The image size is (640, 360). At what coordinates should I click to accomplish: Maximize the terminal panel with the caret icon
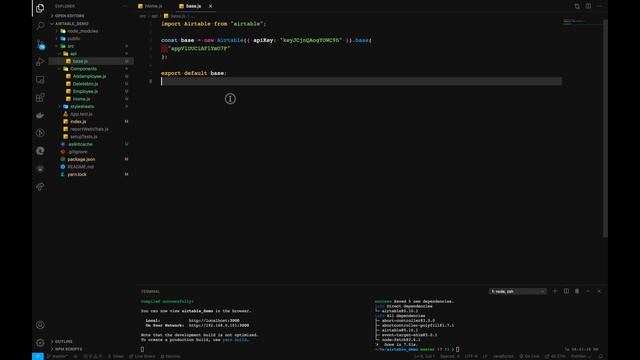(x=588, y=291)
